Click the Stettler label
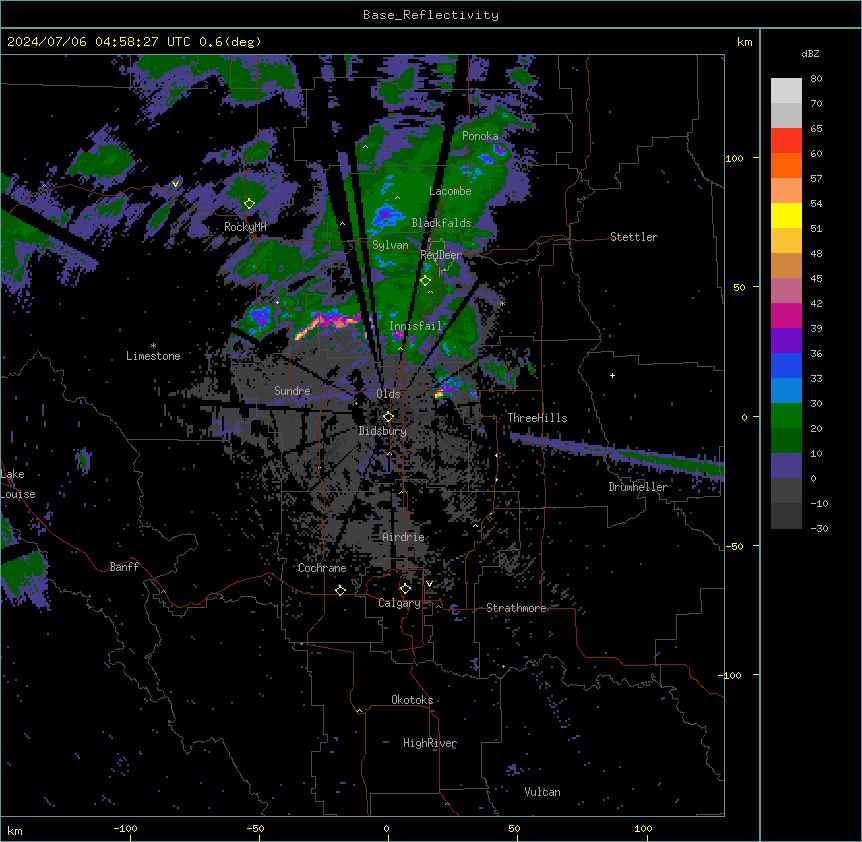Screen dimensions: 862x842 (634, 237)
